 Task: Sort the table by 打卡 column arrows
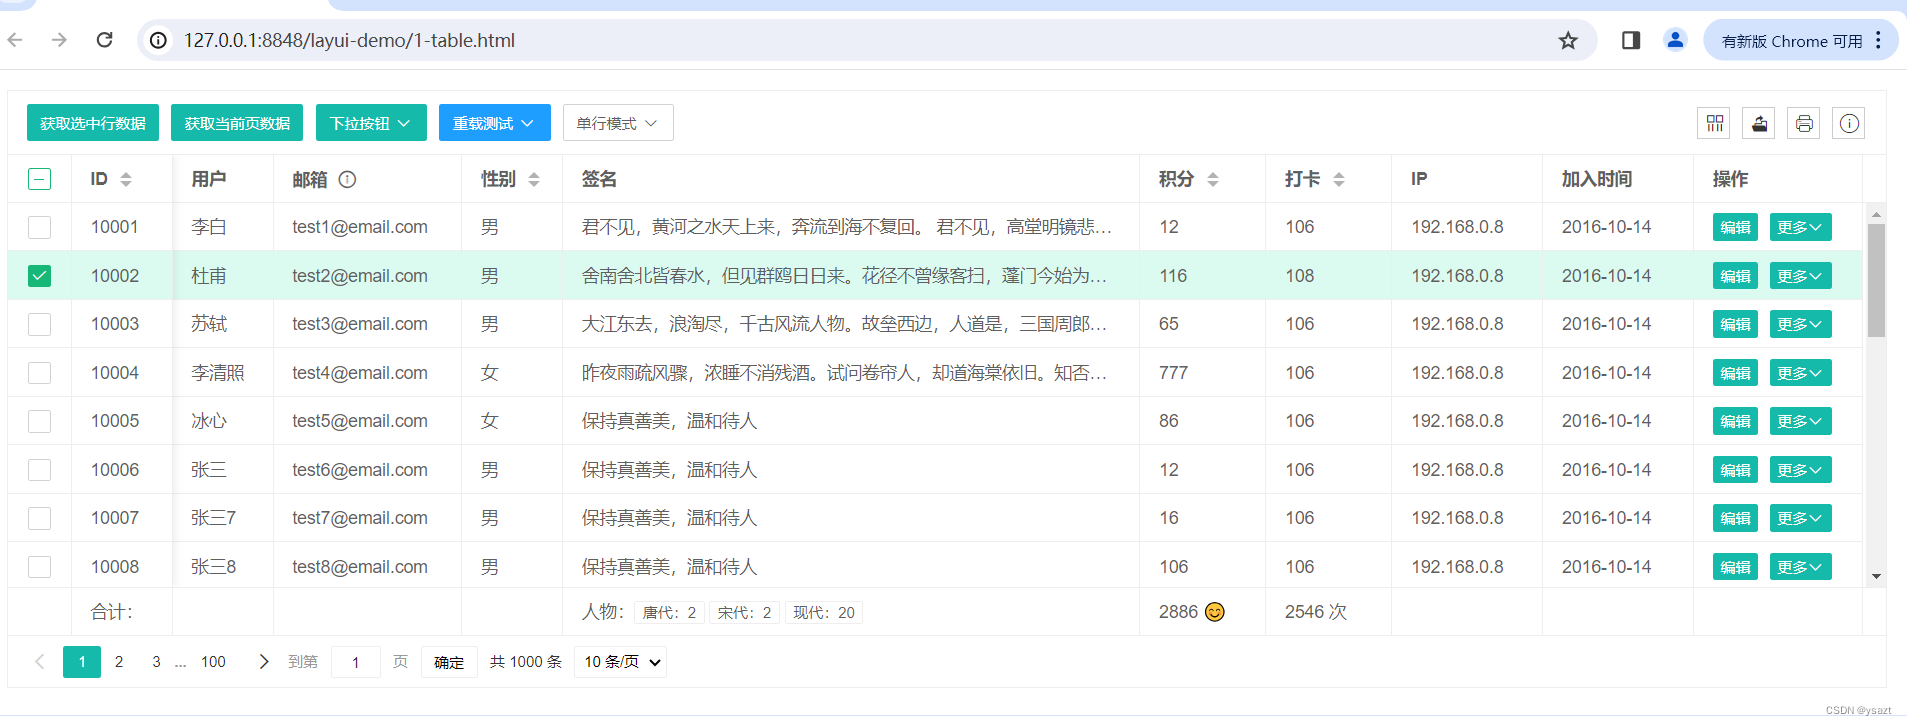click(x=1339, y=180)
